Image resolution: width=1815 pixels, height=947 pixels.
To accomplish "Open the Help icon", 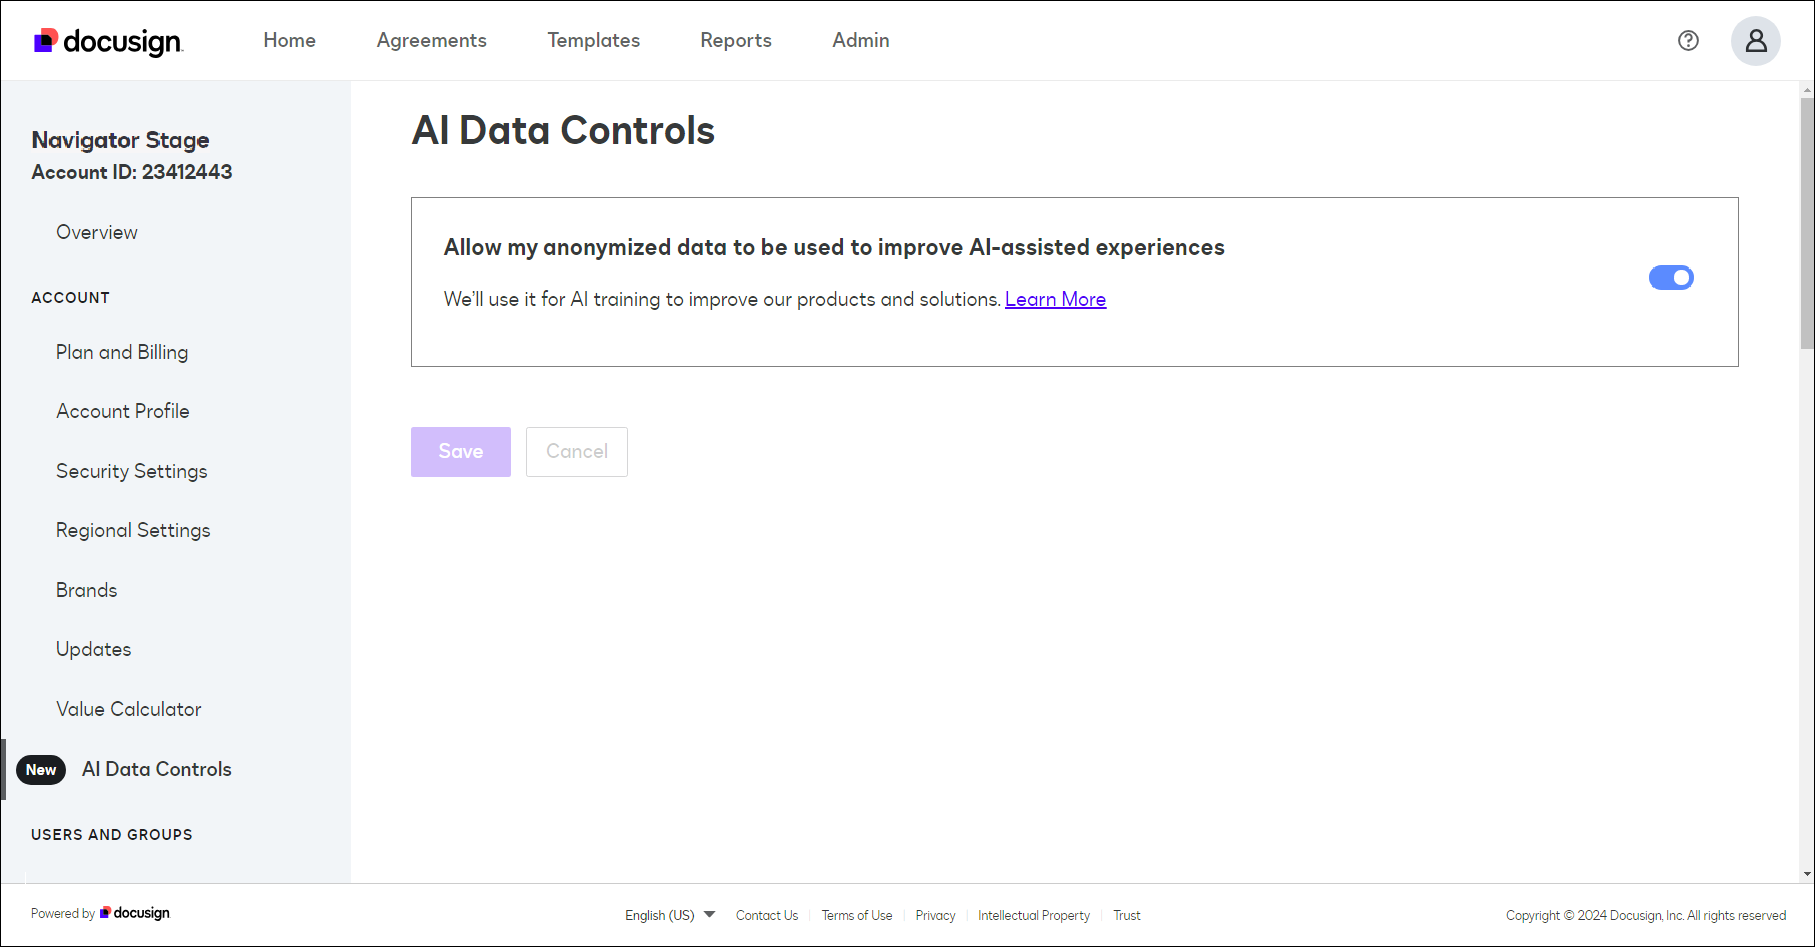I will coord(1688,40).
